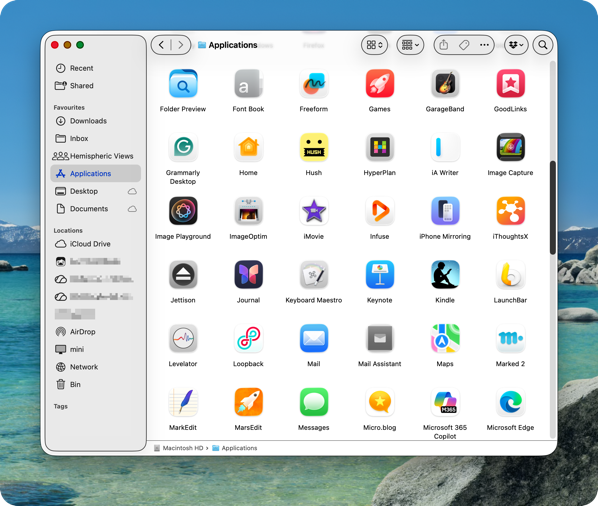This screenshot has width=598, height=506.
Task: Go forward with the right chevron
Action: tap(181, 45)
